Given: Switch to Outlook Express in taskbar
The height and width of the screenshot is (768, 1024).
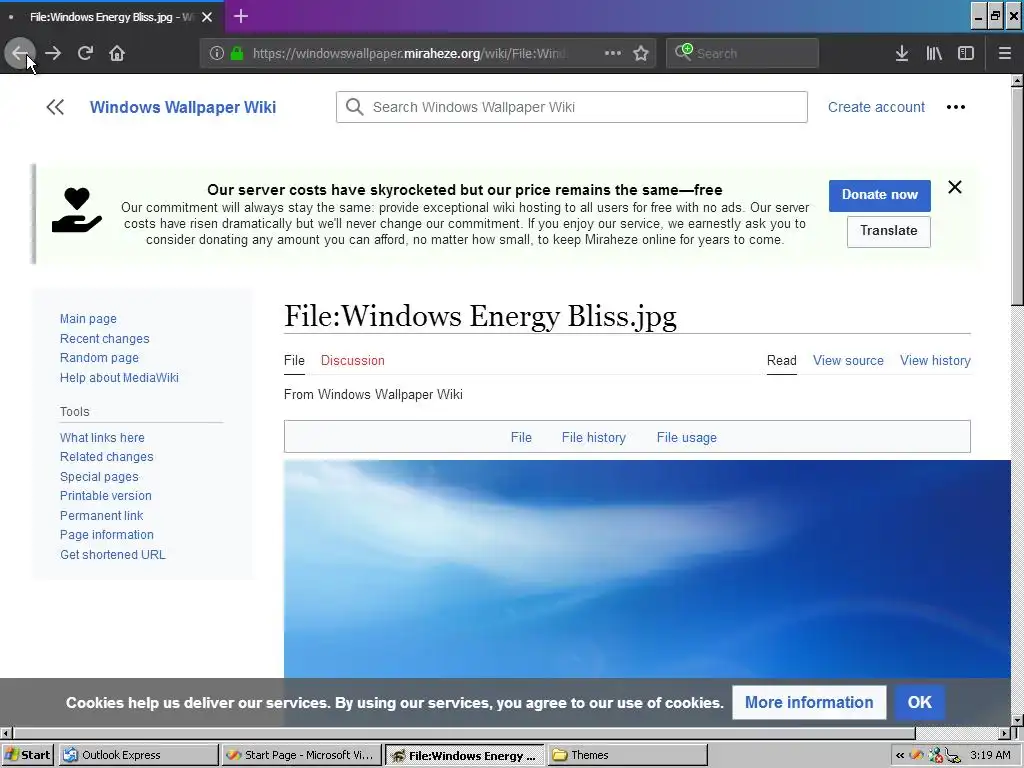Looking at the screenshot, I should [x=138, y=755].
